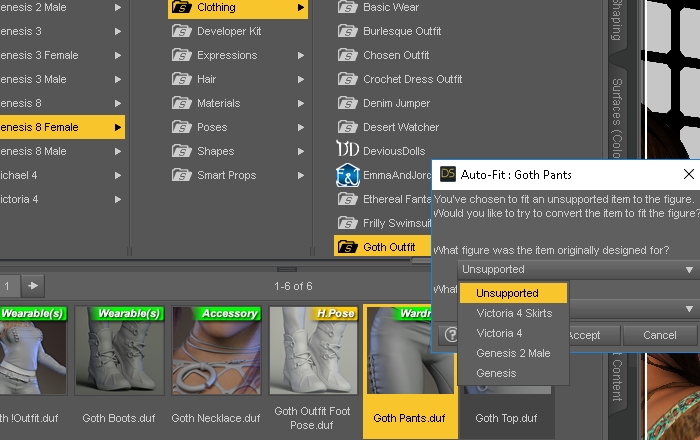700x440 pixels.
Task: Close the Auto-Fit Goth Pants dialog
Action: point(689,174)
